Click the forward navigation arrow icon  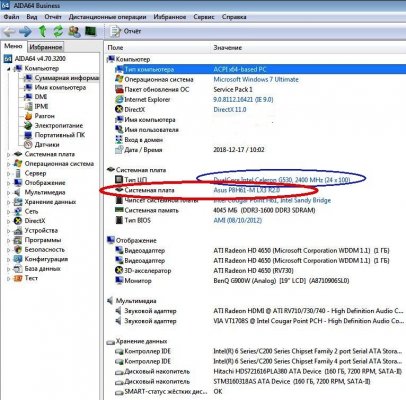pos(25,31)
